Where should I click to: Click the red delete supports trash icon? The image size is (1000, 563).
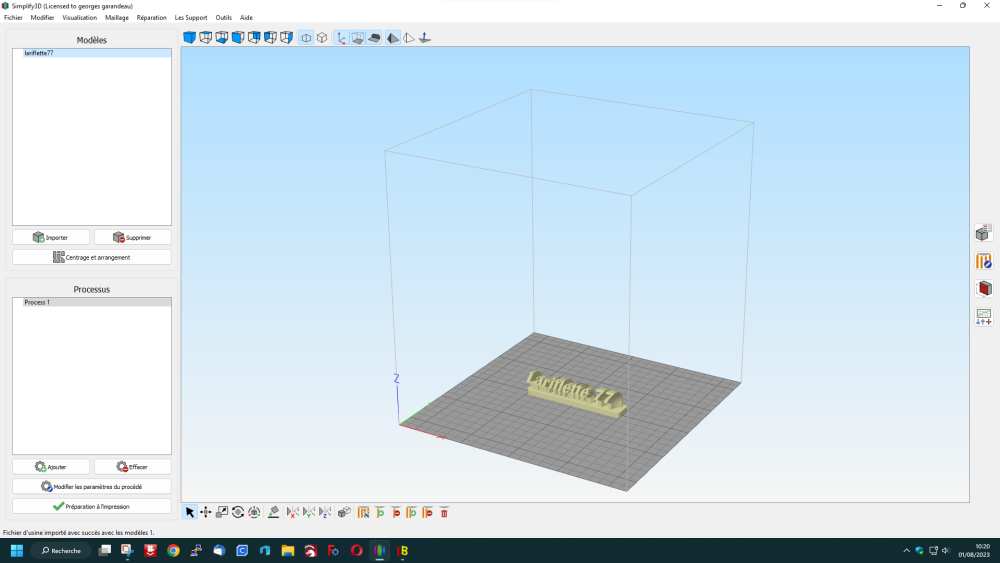[x=444, y=512]
